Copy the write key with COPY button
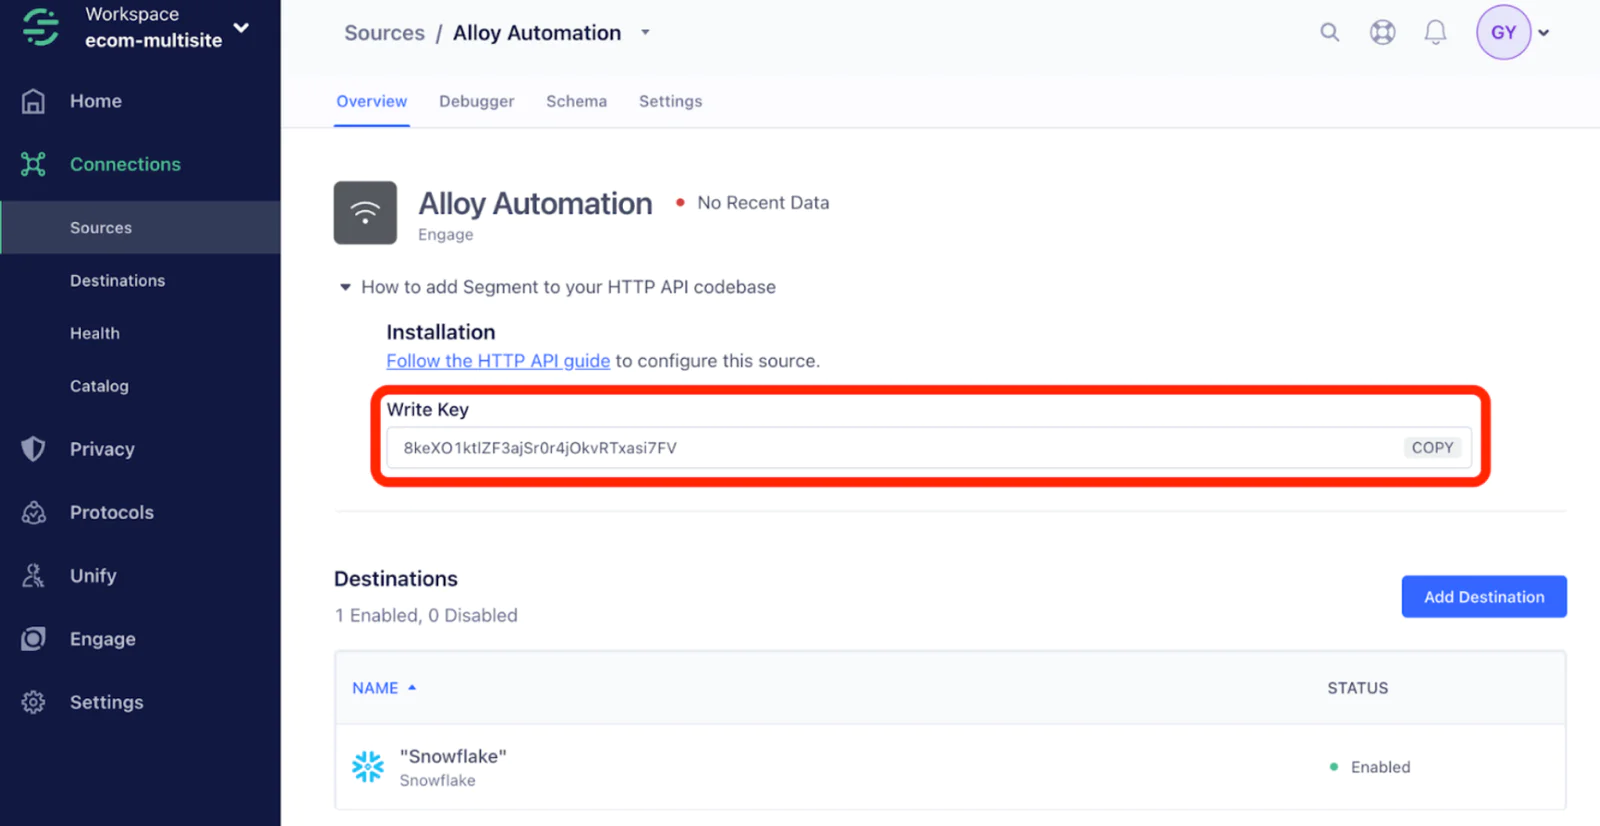1600x826 pixels. pos(1432,448)
